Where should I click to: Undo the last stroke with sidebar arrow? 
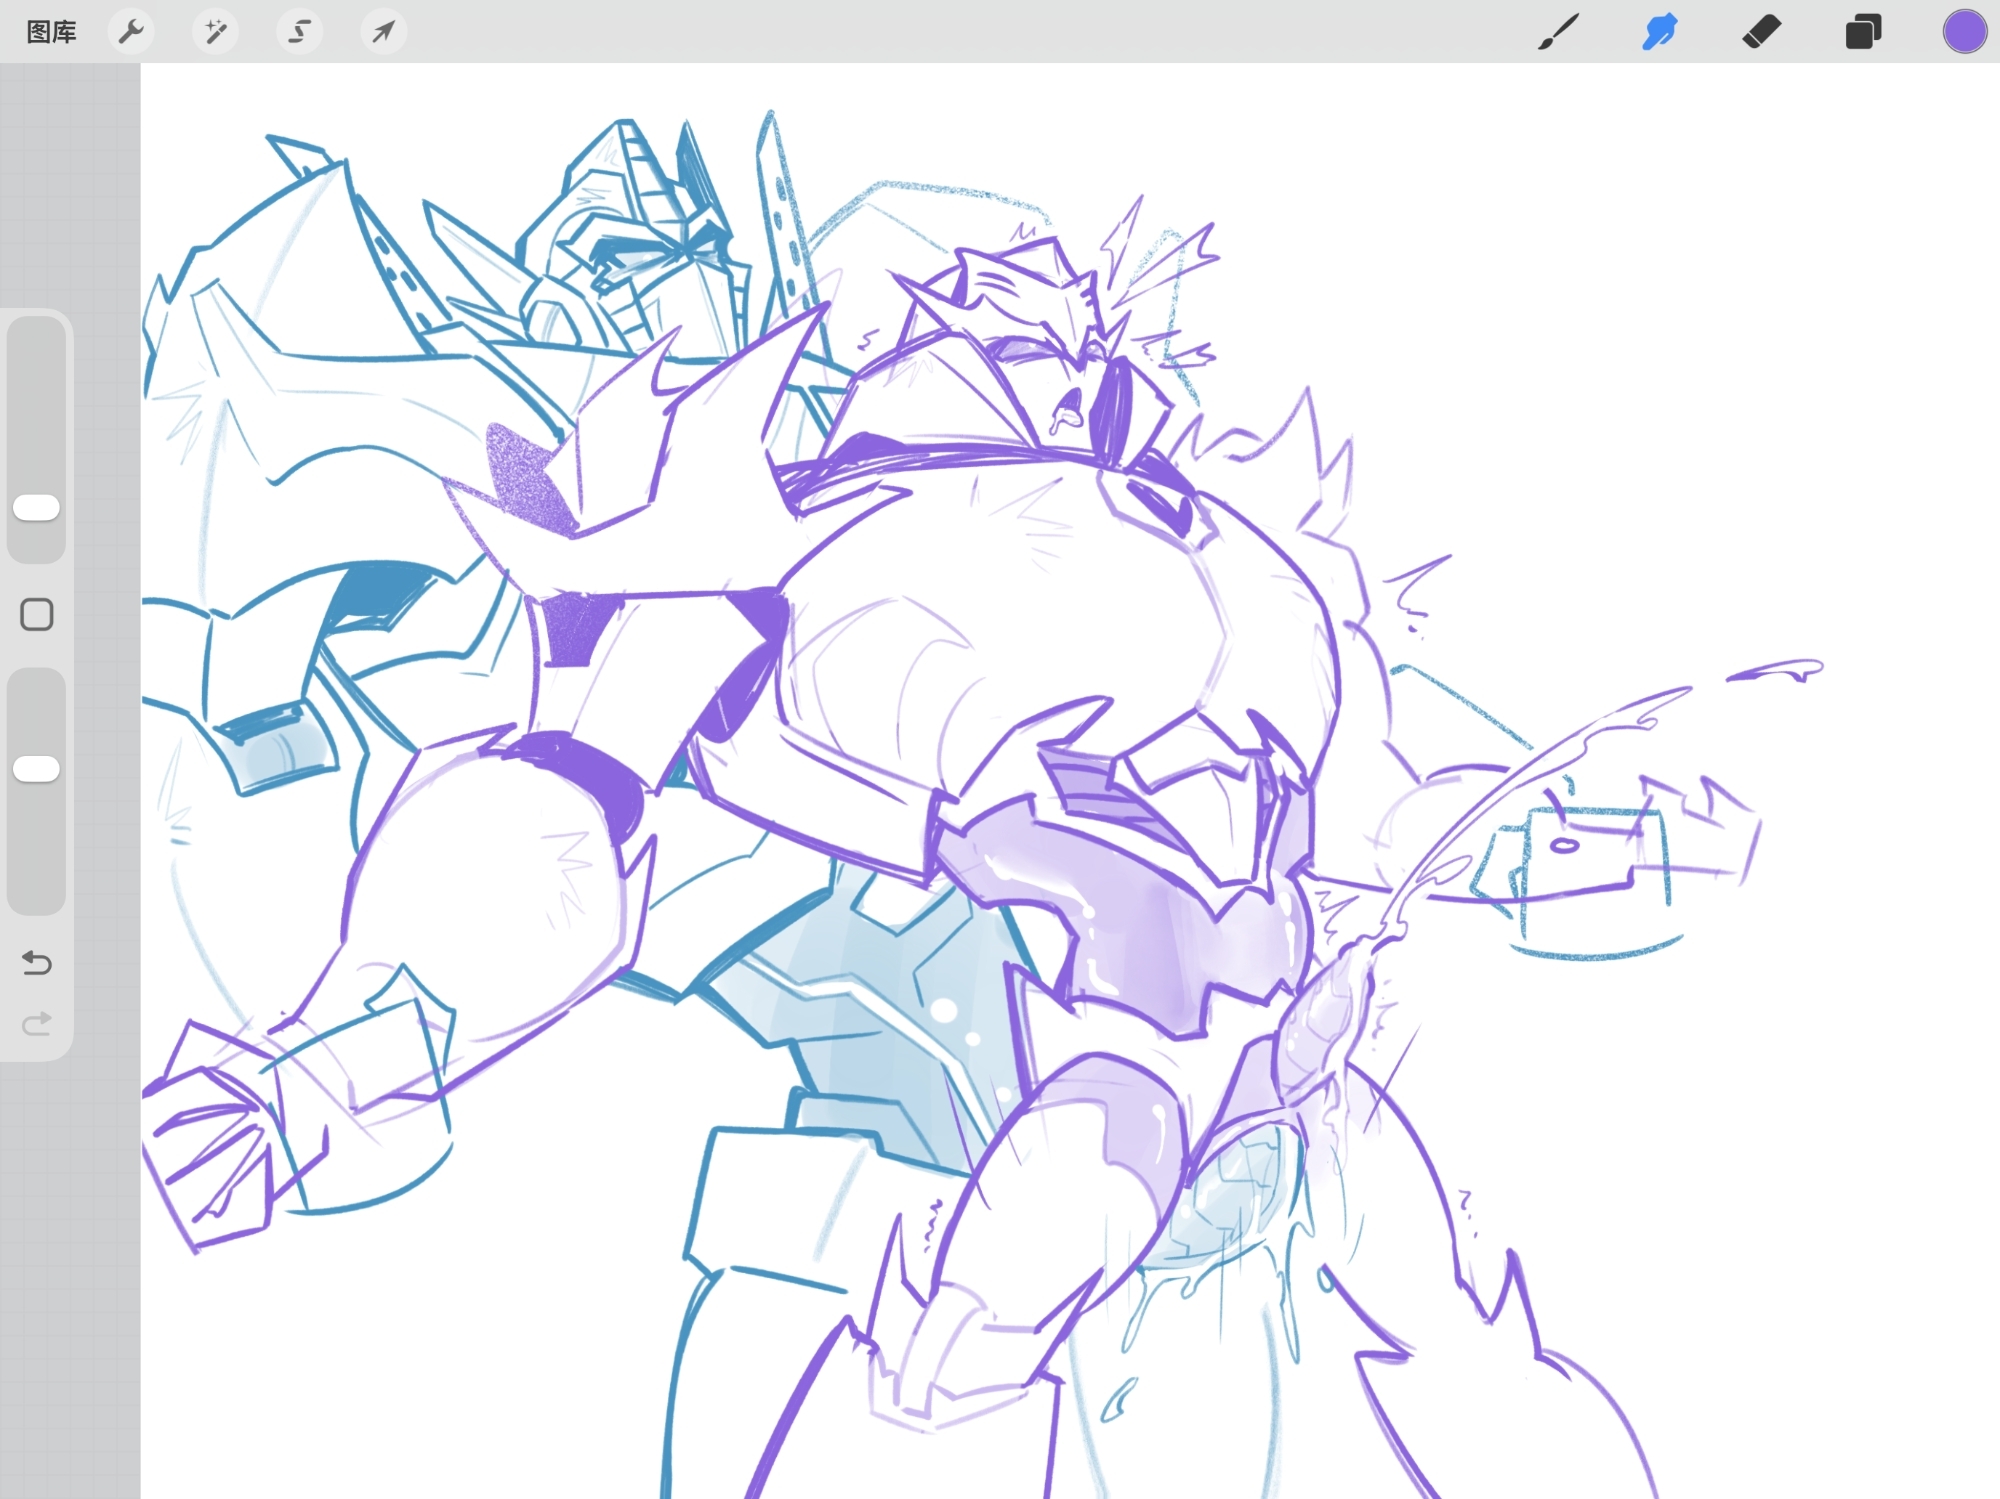coord(37,963)
